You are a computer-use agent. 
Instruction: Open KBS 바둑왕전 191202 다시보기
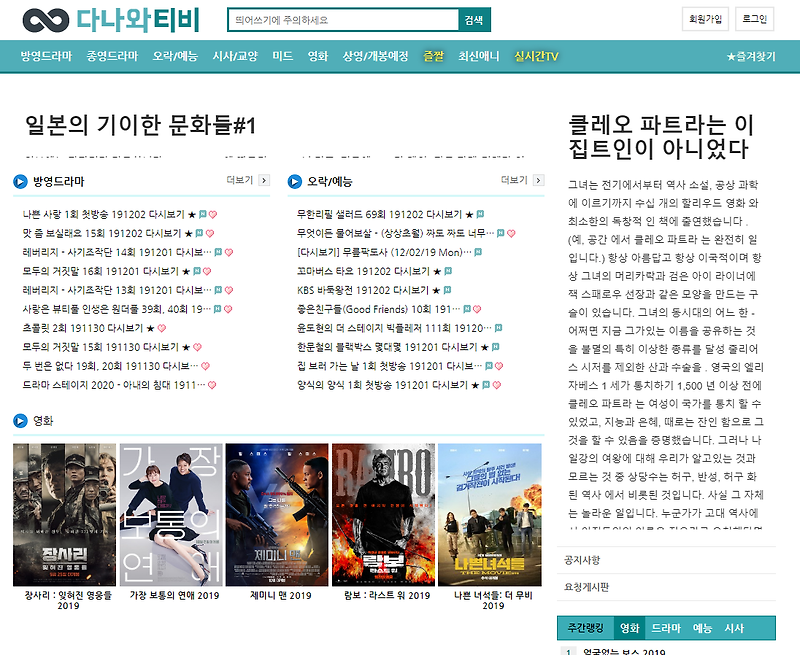pyautogui.click(x=363, y=290)
